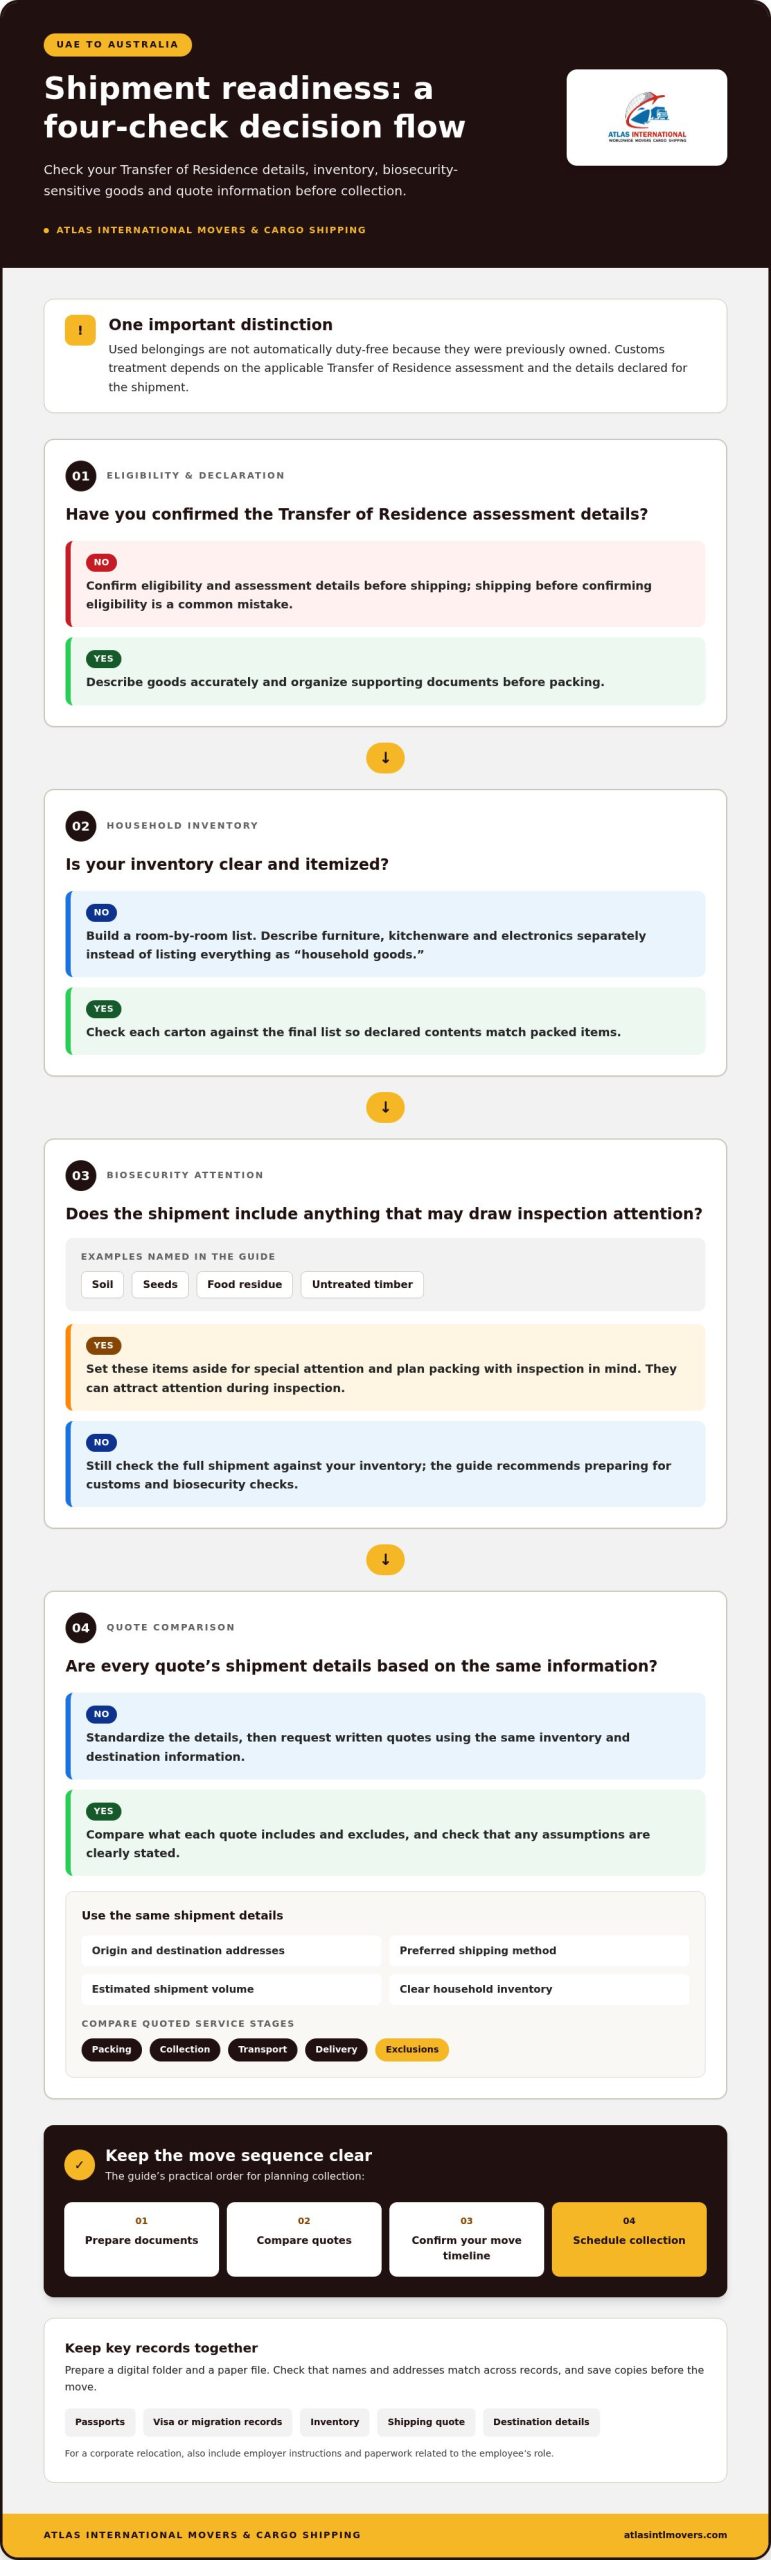Click the yellow checkmark circle icon
Viewport: 771px width, 2560px height.
[80, 2165]
